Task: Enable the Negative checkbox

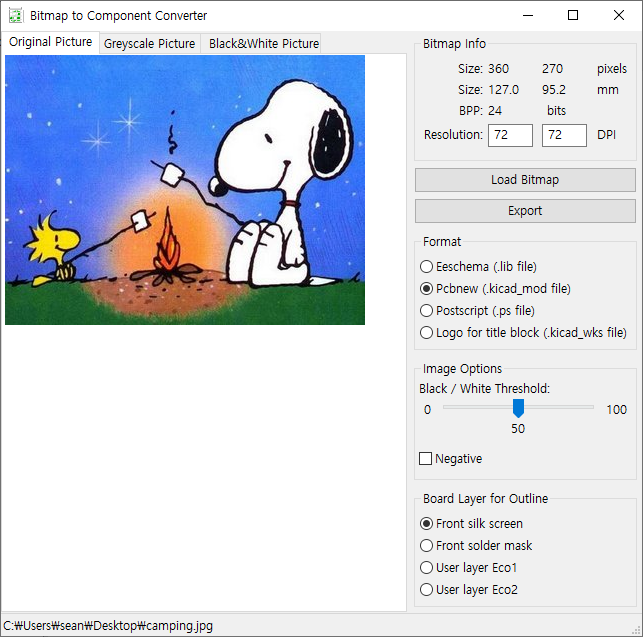Action: (x=450, y=459)
